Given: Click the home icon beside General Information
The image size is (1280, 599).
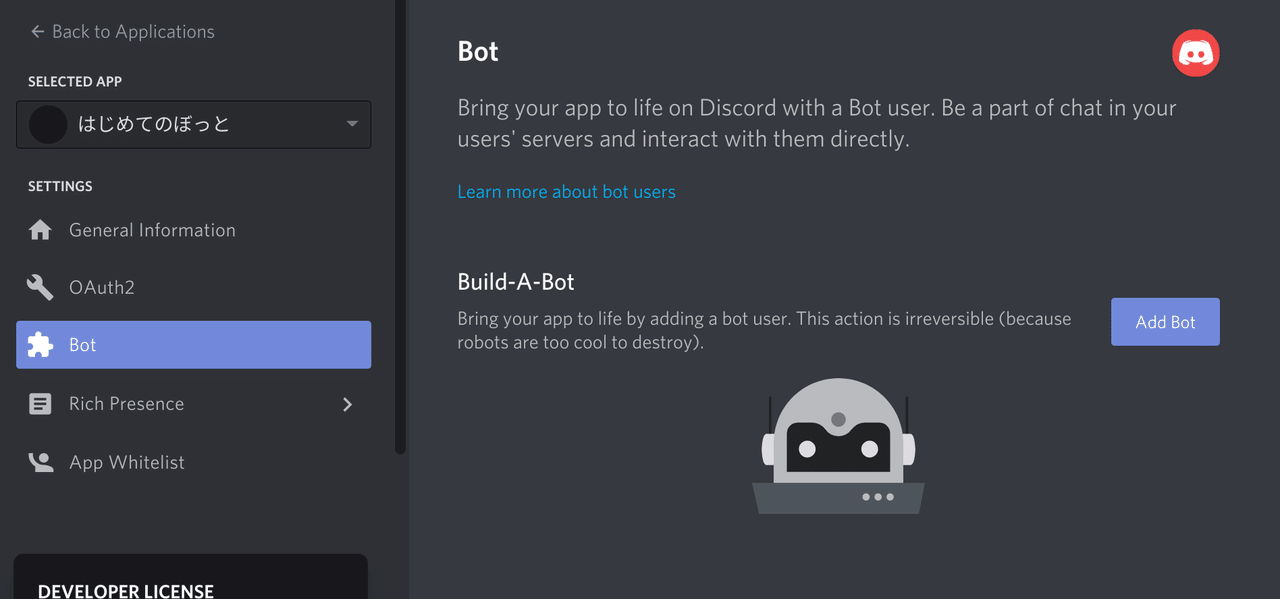Looking at the screenshot, I should coord(40,229).
